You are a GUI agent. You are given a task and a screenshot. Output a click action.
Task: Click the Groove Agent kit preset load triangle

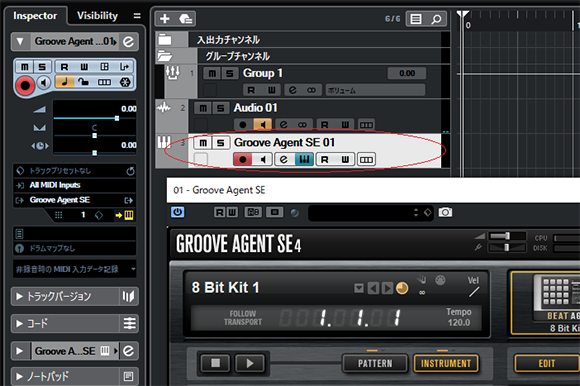(x=359, y=288)
